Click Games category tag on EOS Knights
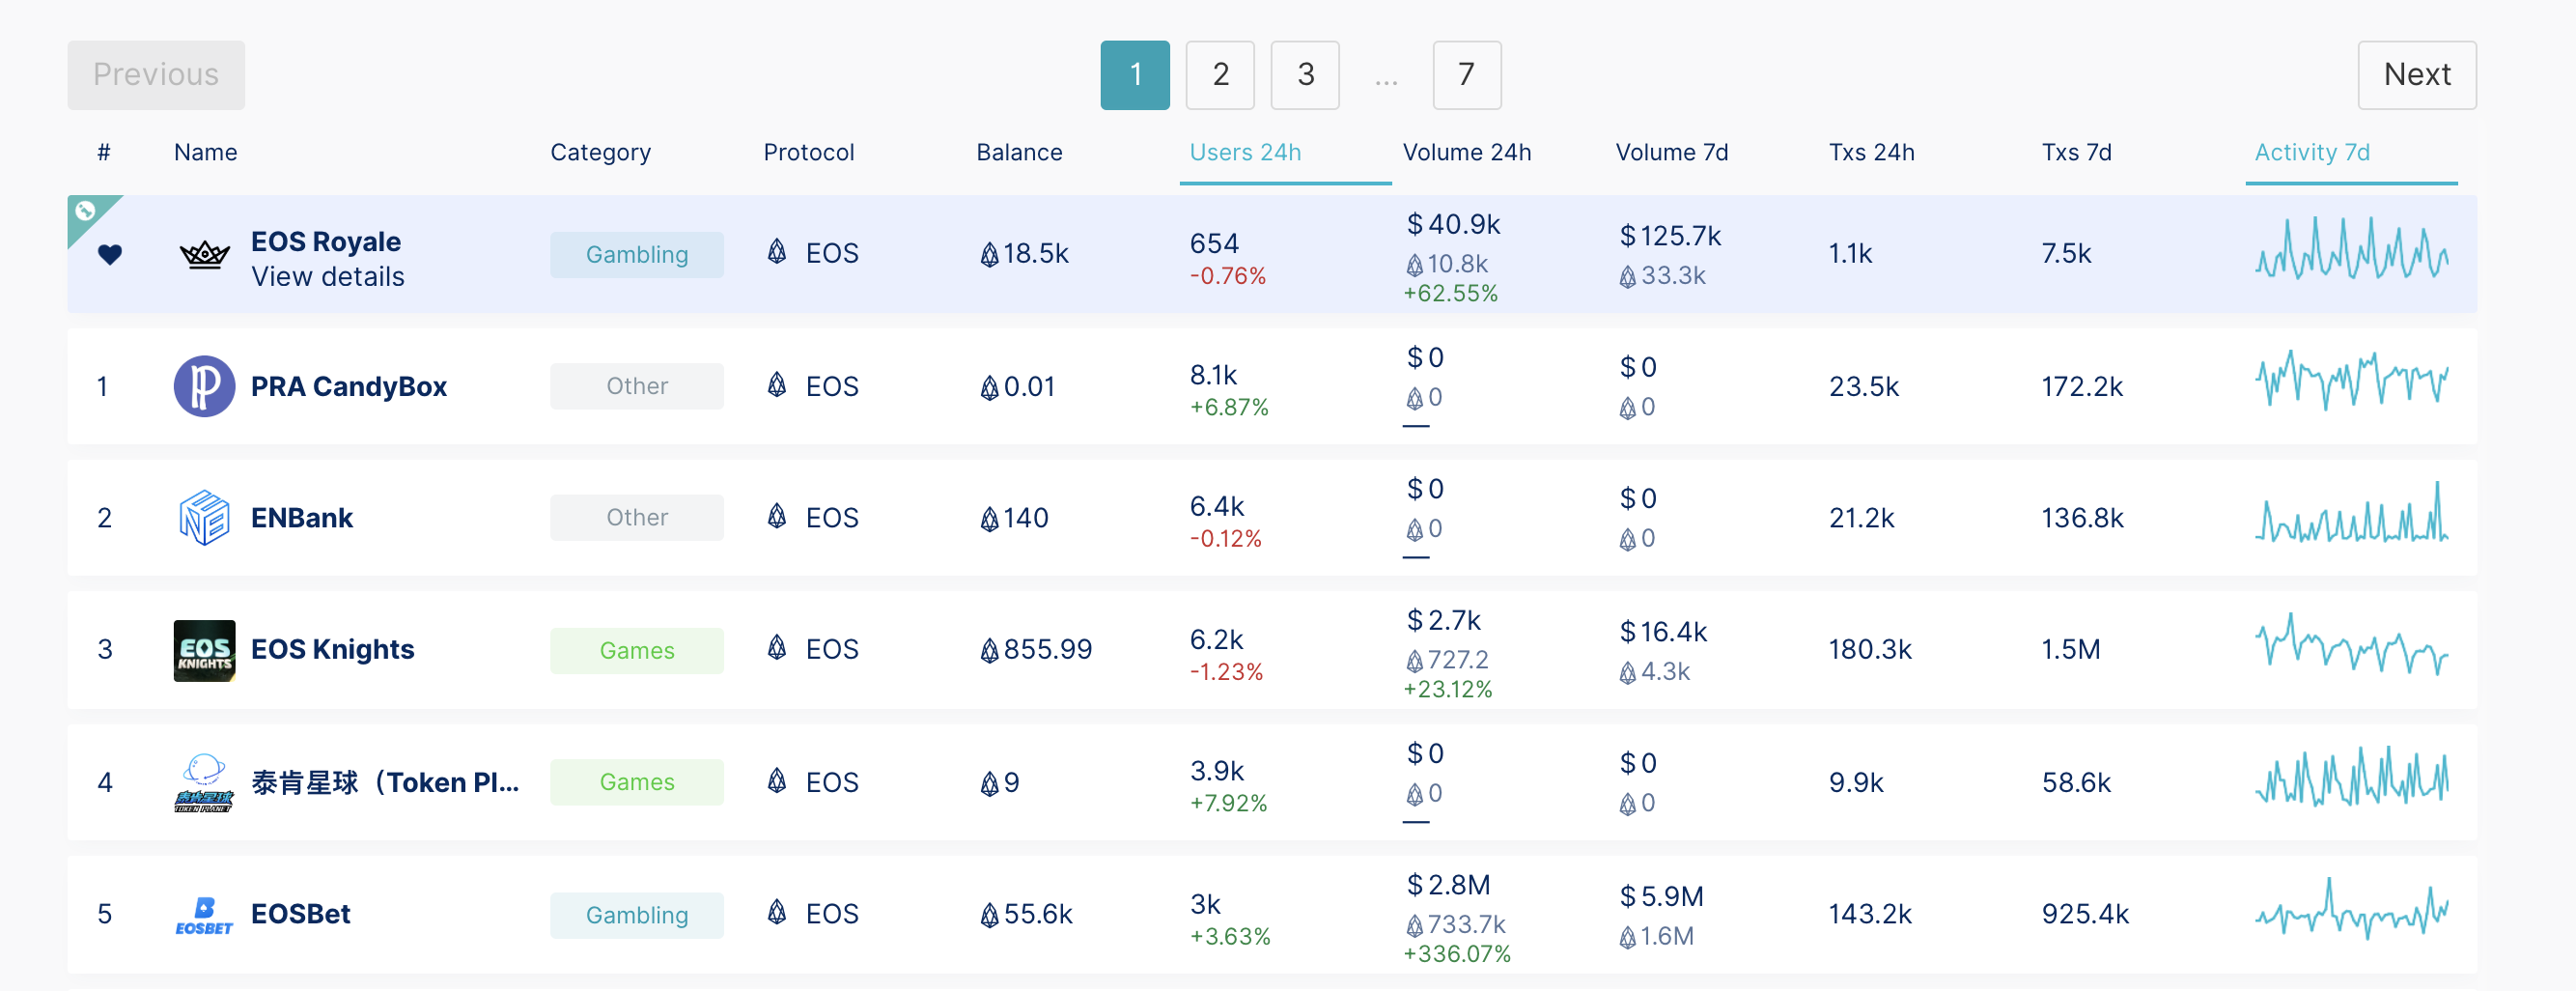 (636, 651)
